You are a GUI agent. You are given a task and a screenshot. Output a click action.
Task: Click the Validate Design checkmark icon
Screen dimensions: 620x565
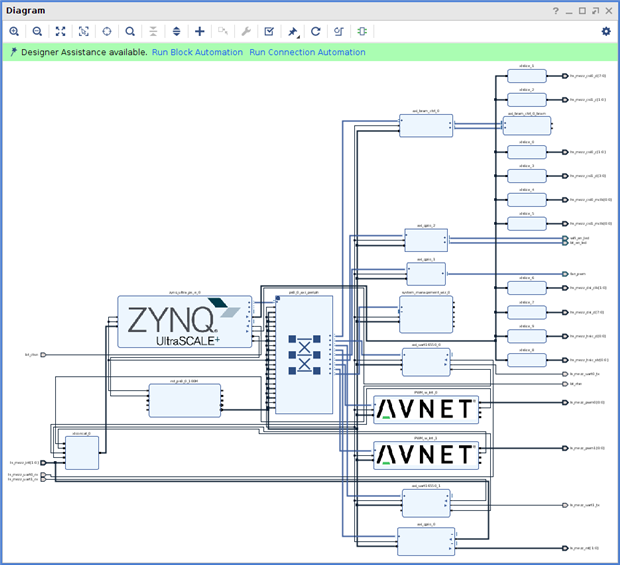click(269, 31)
